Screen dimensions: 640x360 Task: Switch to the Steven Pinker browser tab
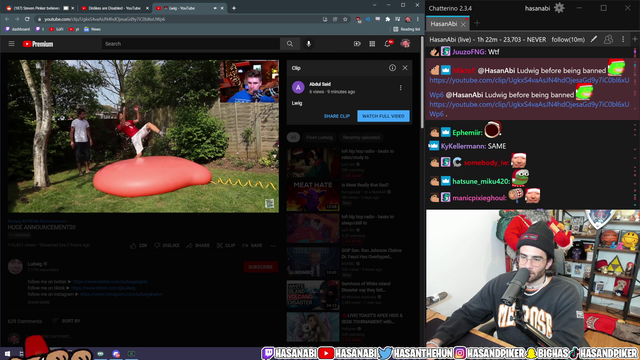click(x=37, y=8)
